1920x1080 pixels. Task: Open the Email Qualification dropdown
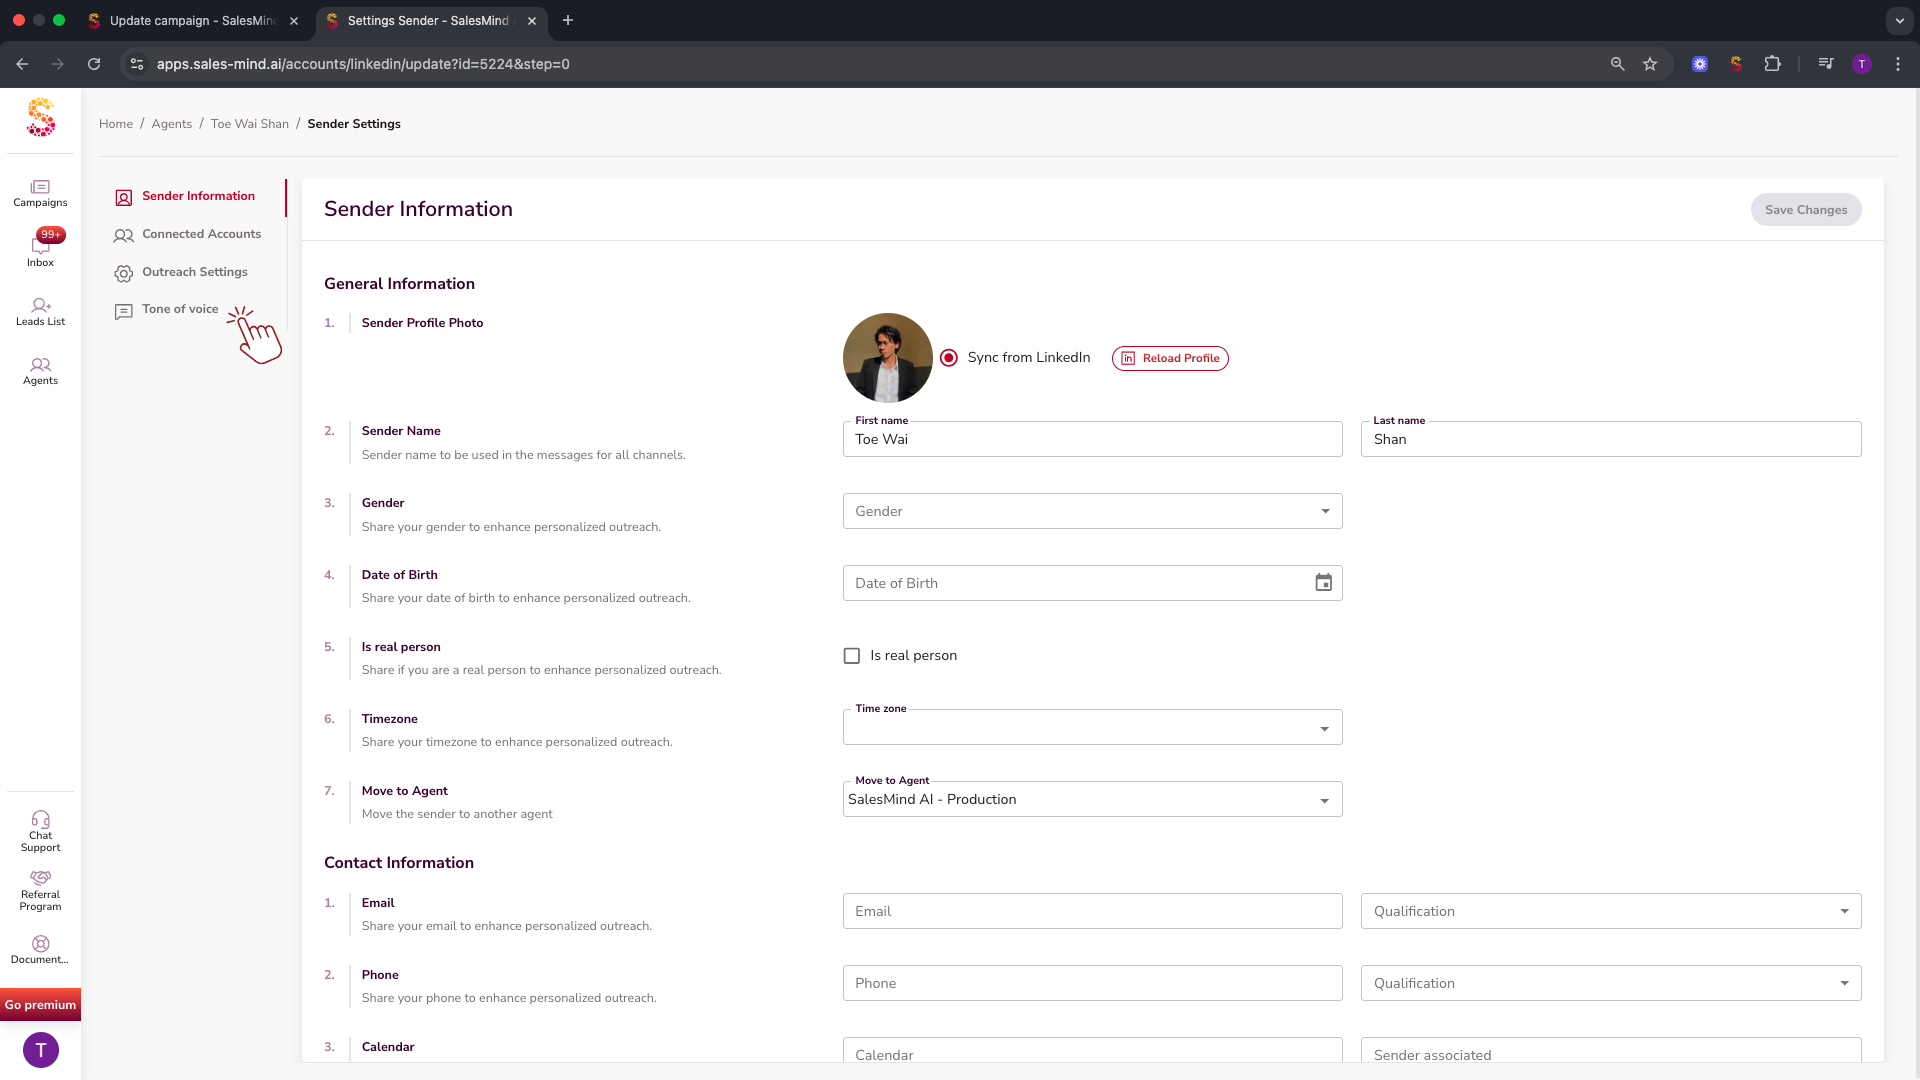[x=1610, y=911]
